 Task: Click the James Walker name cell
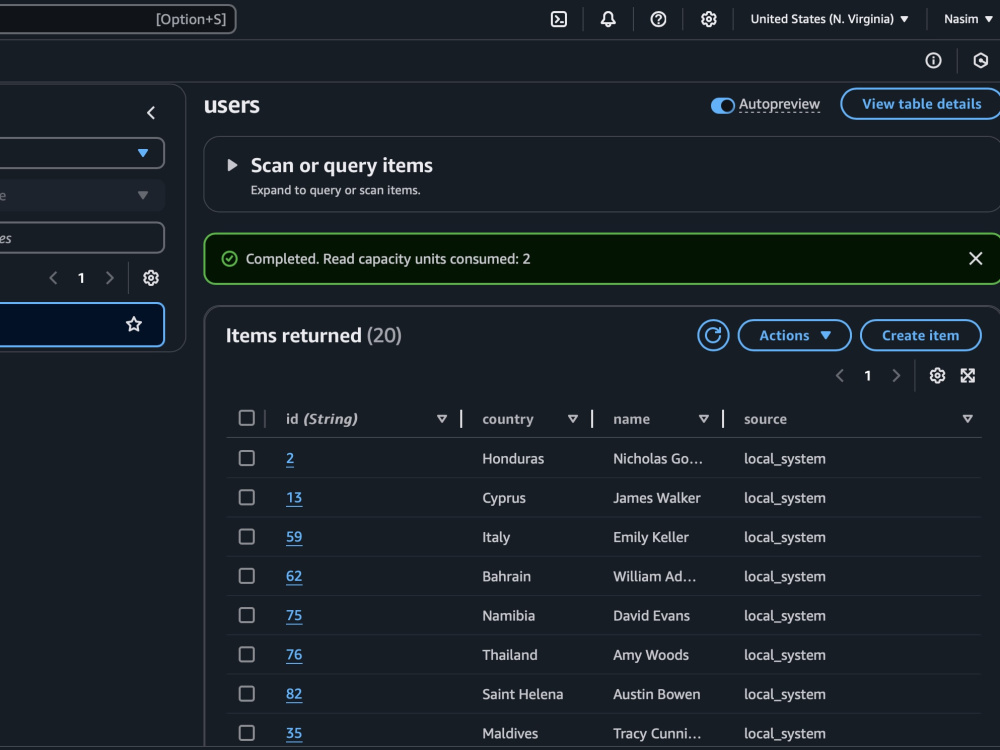coord(657,498)
